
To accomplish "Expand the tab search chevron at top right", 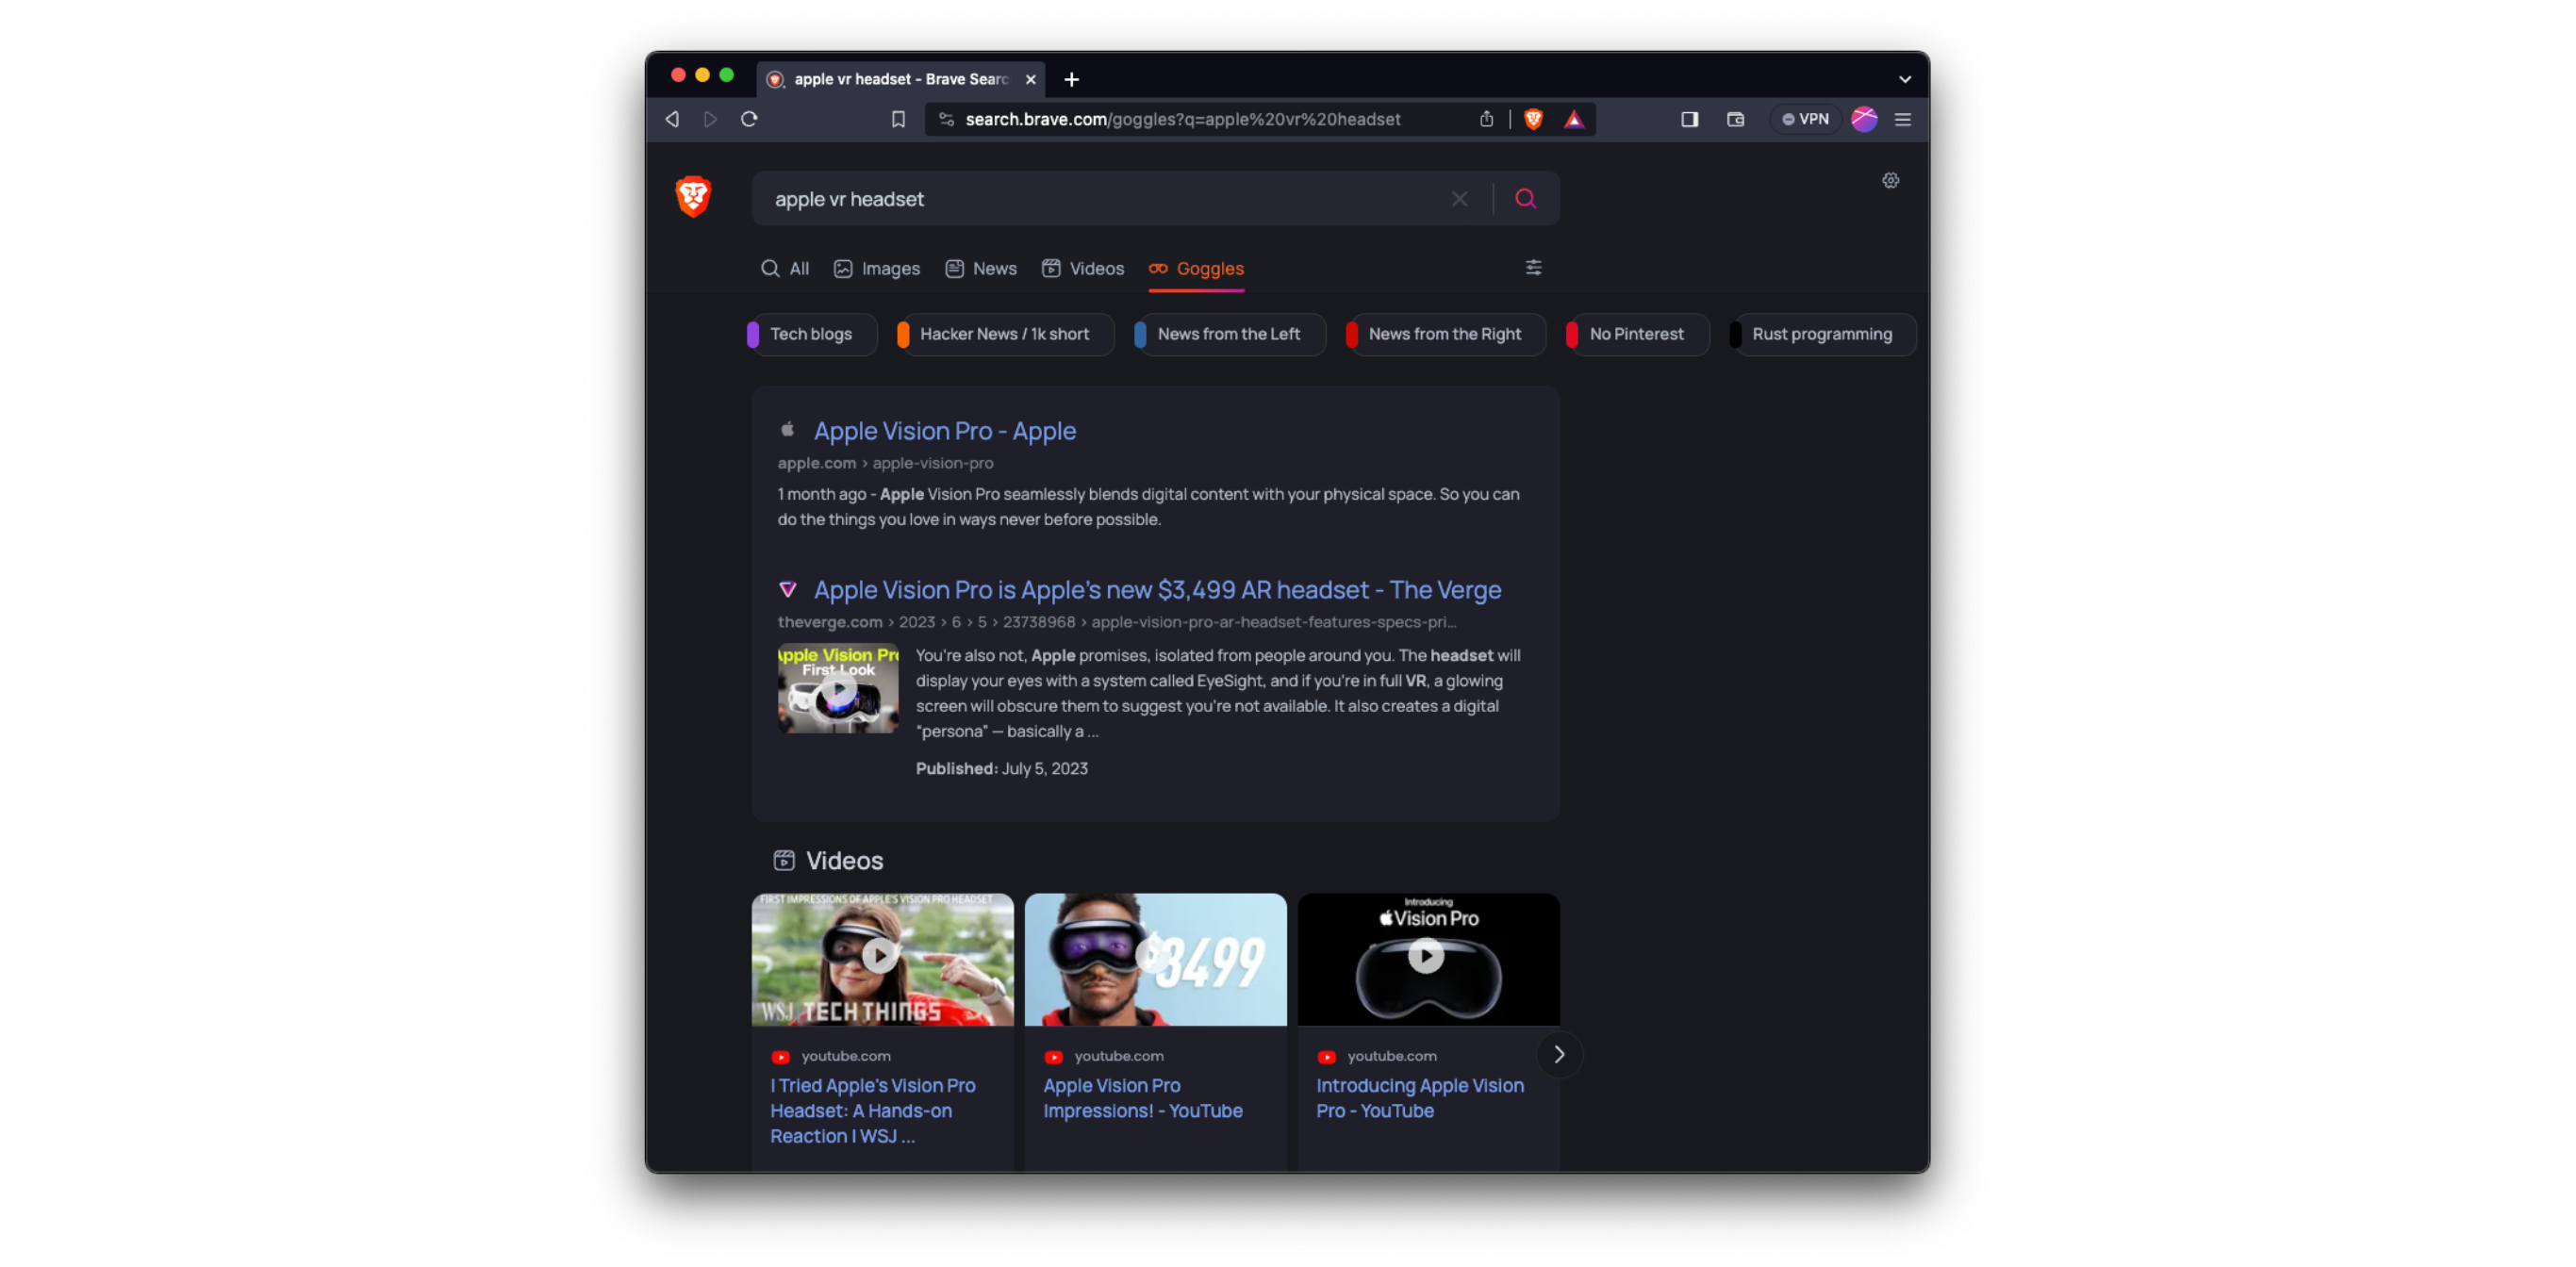I will coord(1904,79).
